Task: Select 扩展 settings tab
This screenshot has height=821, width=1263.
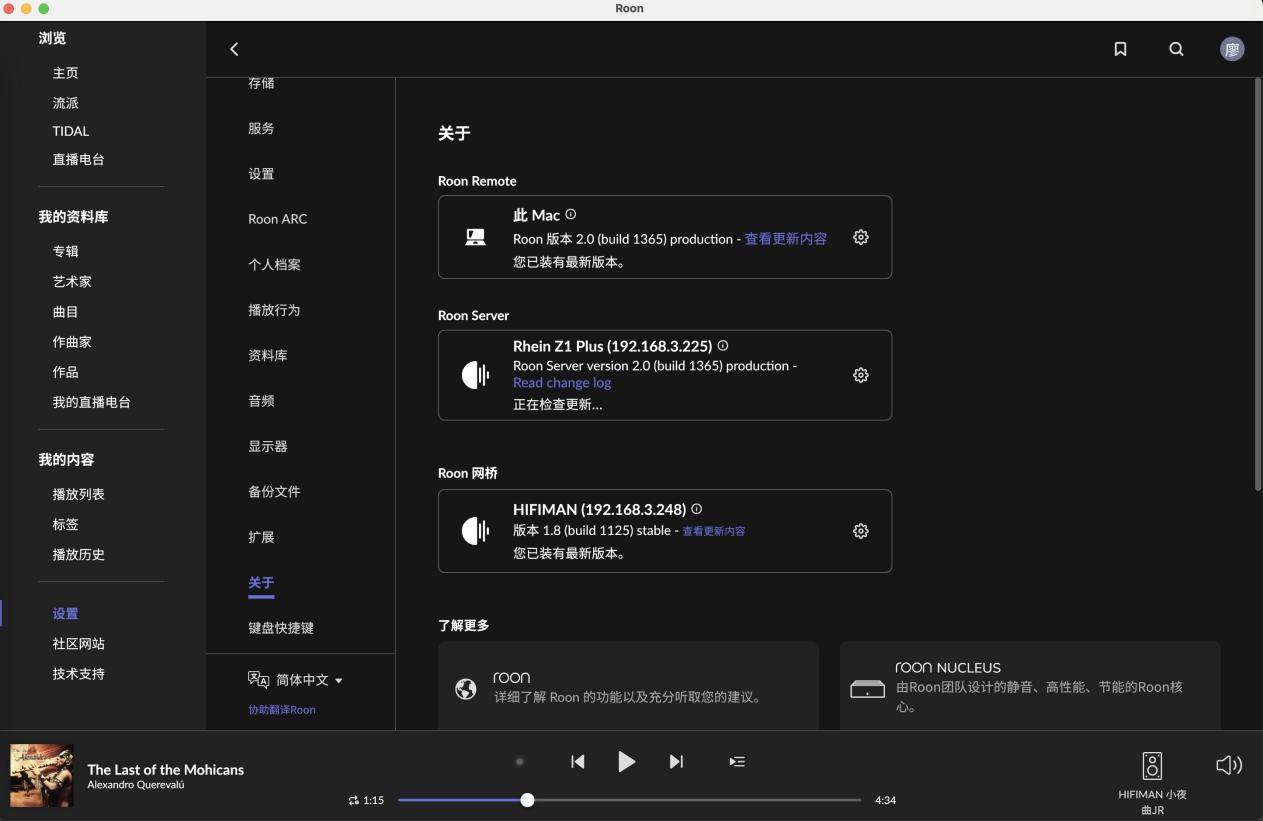Action: [x=261, y=538]
